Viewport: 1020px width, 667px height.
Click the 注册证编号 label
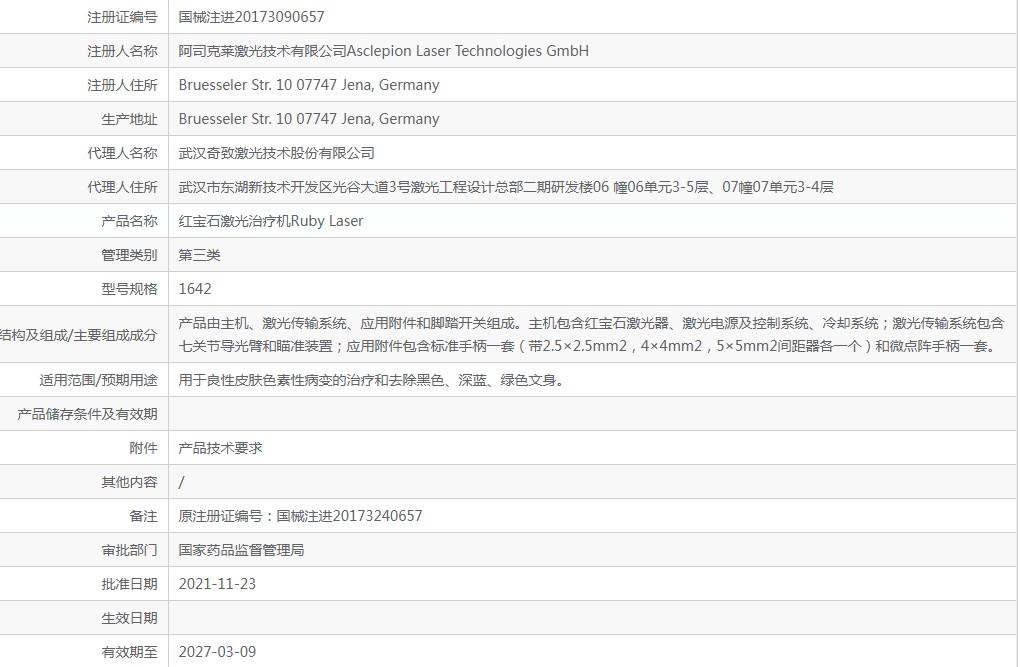pos(122,17)
